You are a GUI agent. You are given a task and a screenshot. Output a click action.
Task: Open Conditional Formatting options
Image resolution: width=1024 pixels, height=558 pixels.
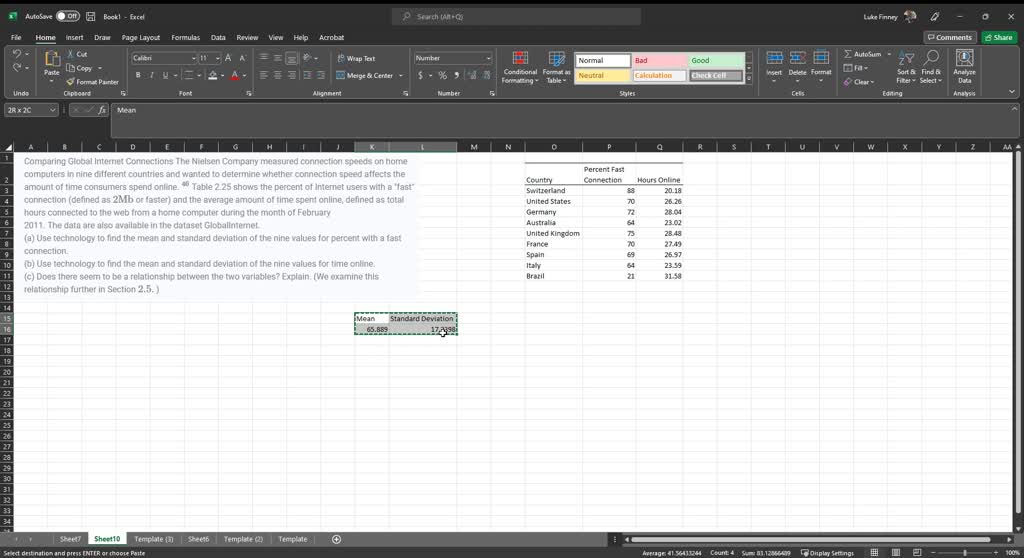[x=520, y=66]
